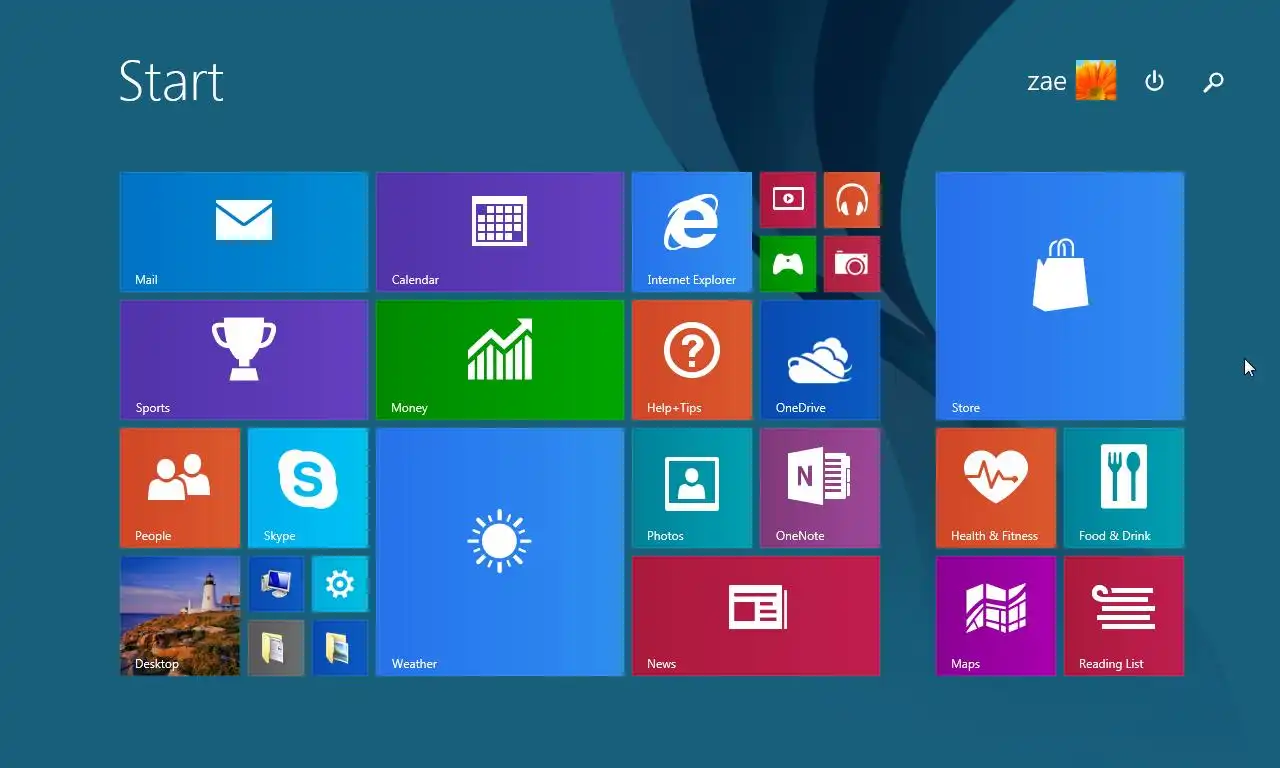Launch the Skype tile

pos(308,488)
